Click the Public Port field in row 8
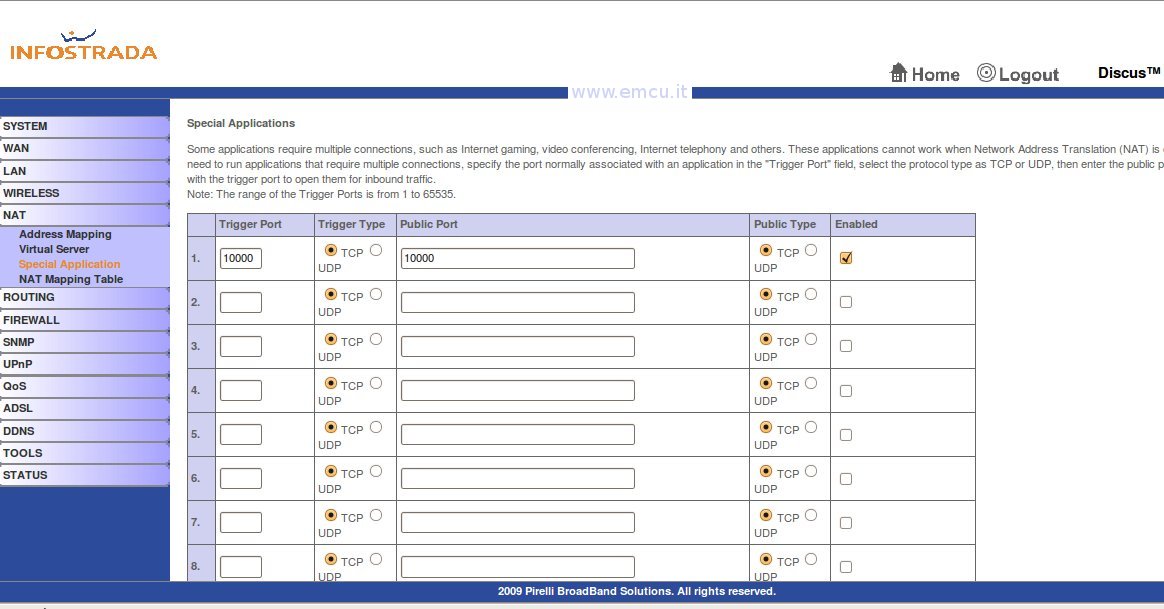Screen dimensions: 1164x609 click(517, 567)
